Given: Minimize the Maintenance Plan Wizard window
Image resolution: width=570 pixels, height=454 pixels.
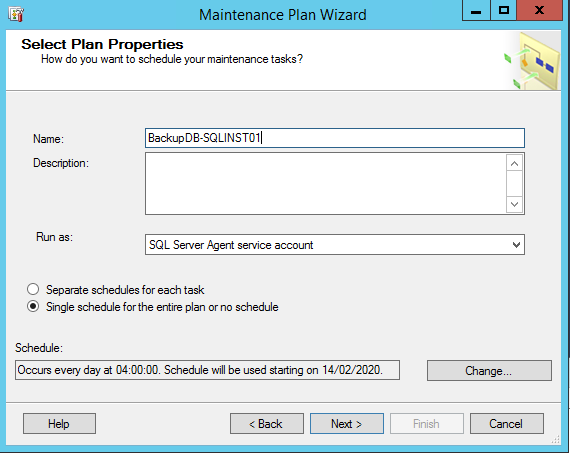Looking at the screenshot, I should tap(476, 11).
